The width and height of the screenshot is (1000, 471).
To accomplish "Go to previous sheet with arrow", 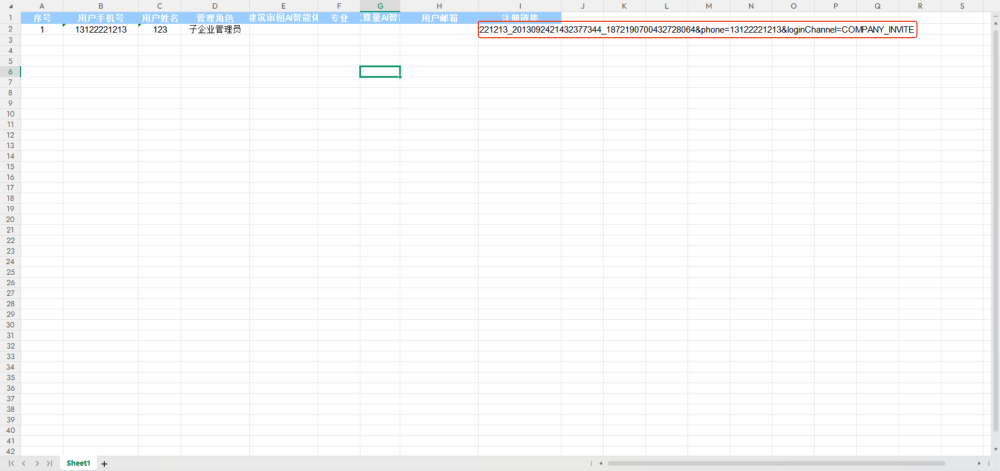I will point(25,464).
